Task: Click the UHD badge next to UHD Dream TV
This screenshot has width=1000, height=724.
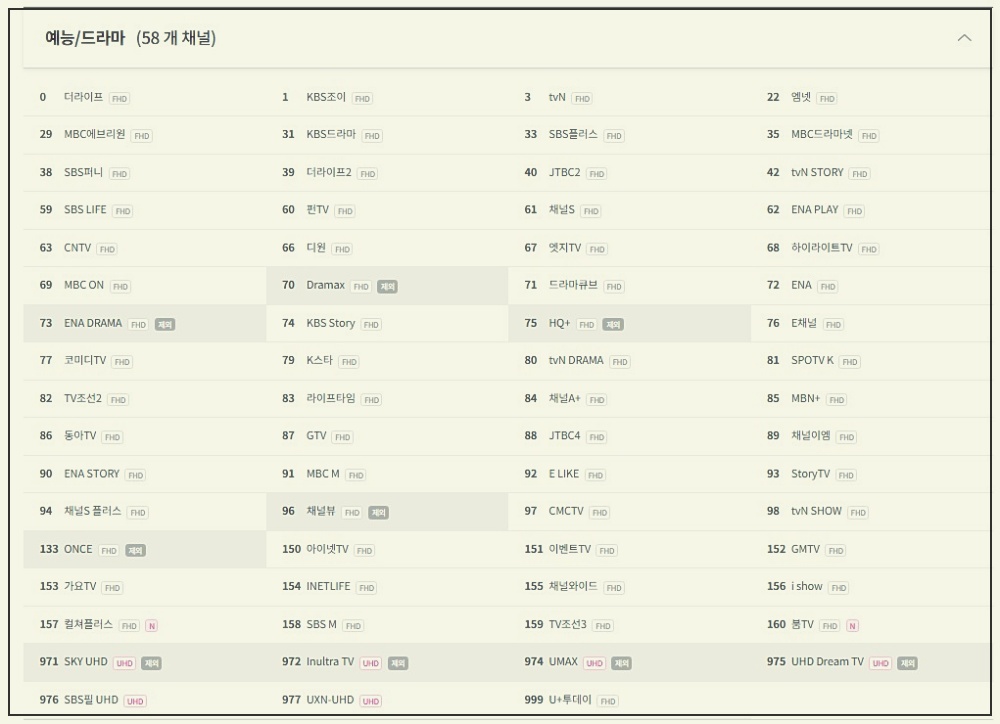Action: (881, 663)
